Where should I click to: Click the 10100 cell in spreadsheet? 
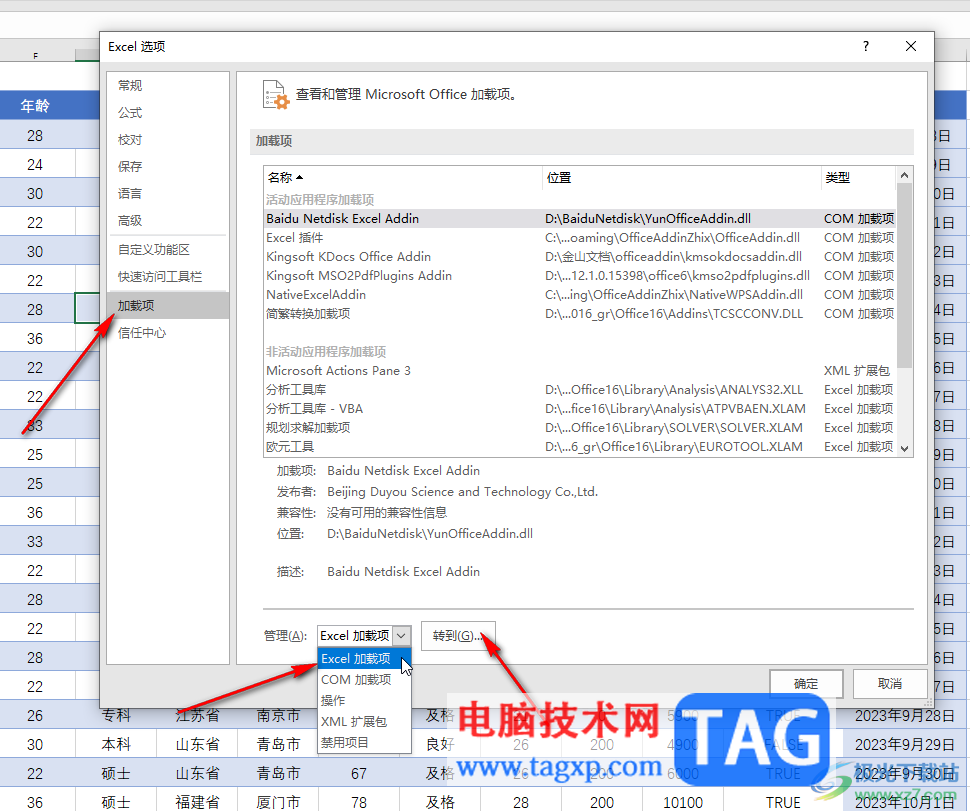coord(683,802)
